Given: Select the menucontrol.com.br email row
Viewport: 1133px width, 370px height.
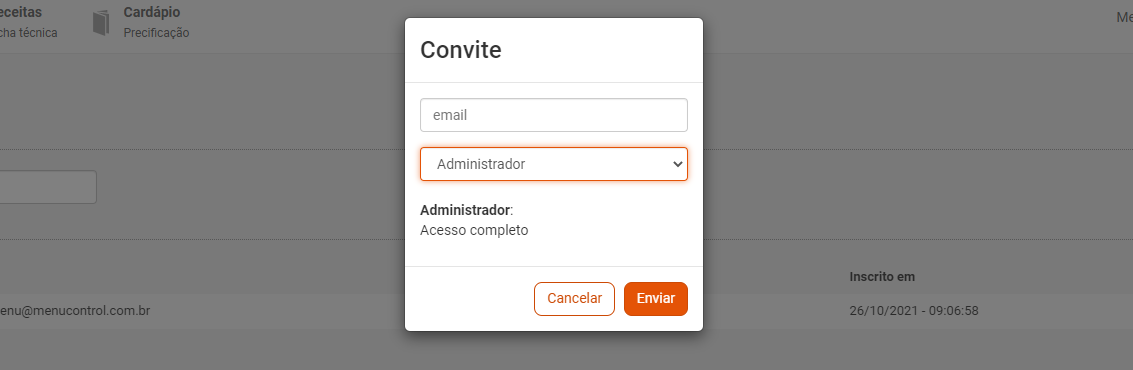Looking at the screenshot, I should click(x=566, y=311).
